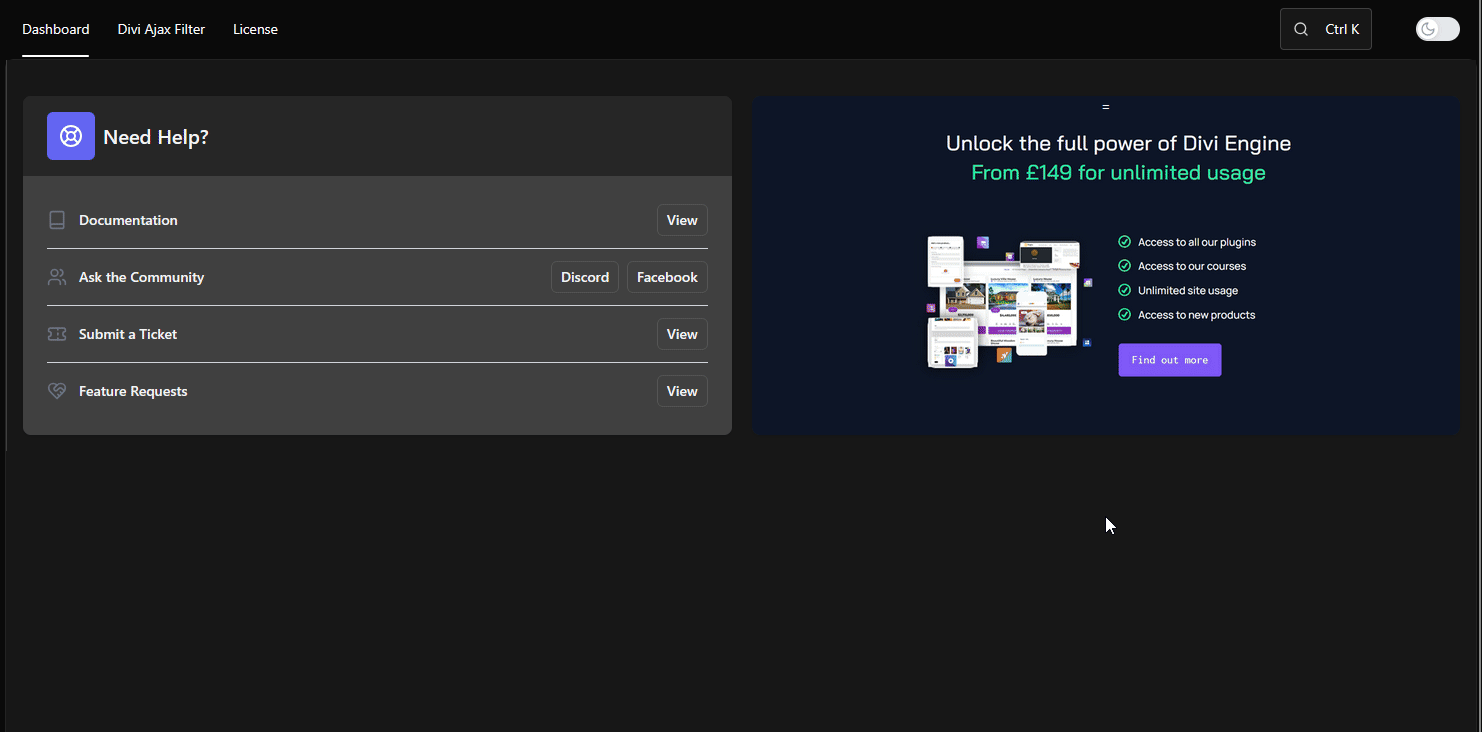Toggle the dark mode switch
This screenshot has height=732, width=1482.
(1437, 29)
